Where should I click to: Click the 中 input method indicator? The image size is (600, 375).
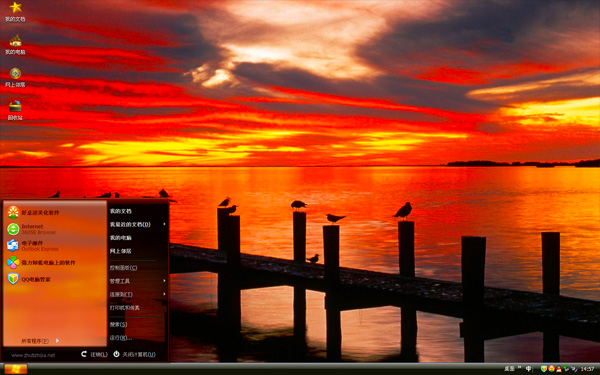pyautogui.click(x=528, y=368)
